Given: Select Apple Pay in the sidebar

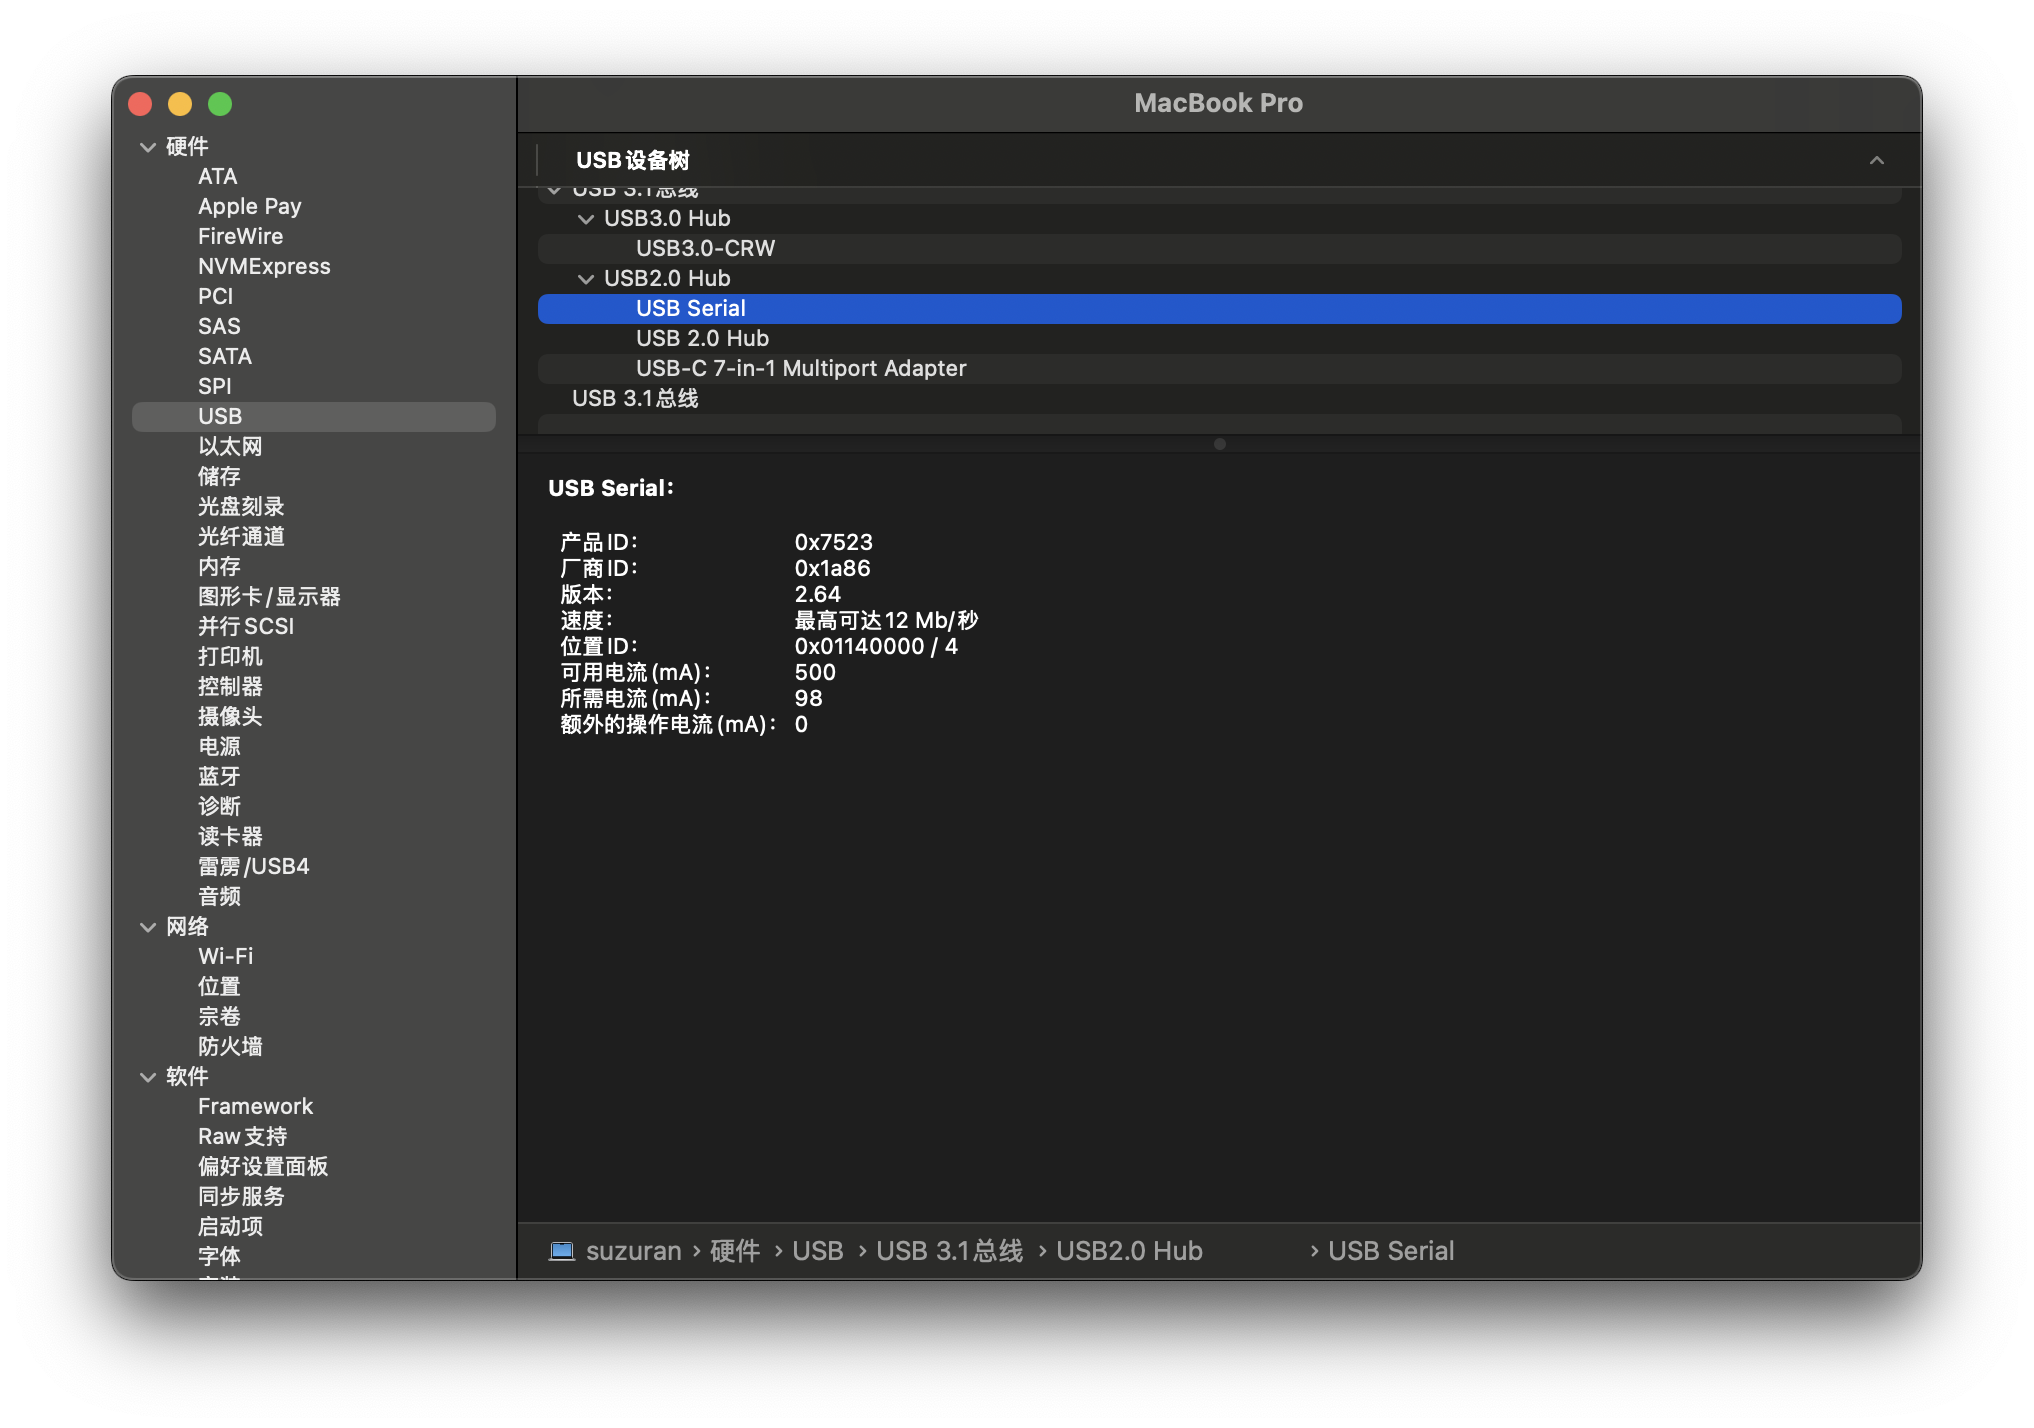Looking at the screenshot, I should click(314, 207).
